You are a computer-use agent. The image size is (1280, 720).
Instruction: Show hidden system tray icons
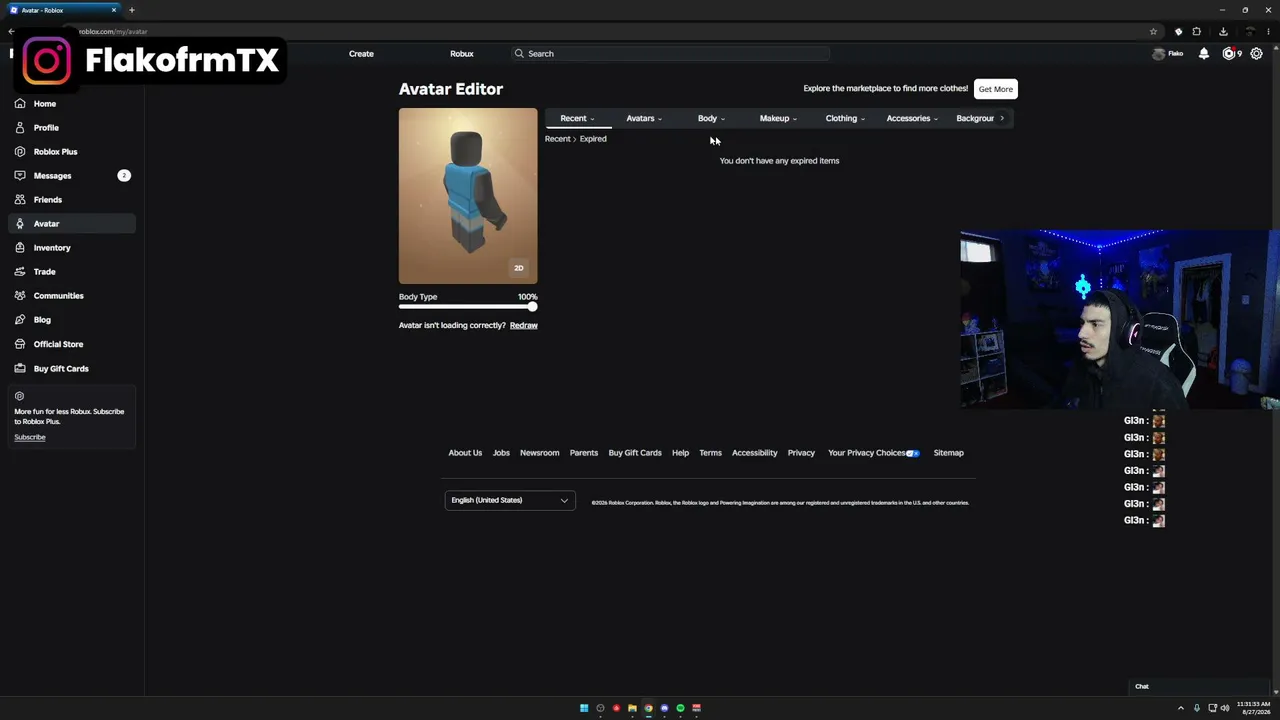(x=1181, y=708)
